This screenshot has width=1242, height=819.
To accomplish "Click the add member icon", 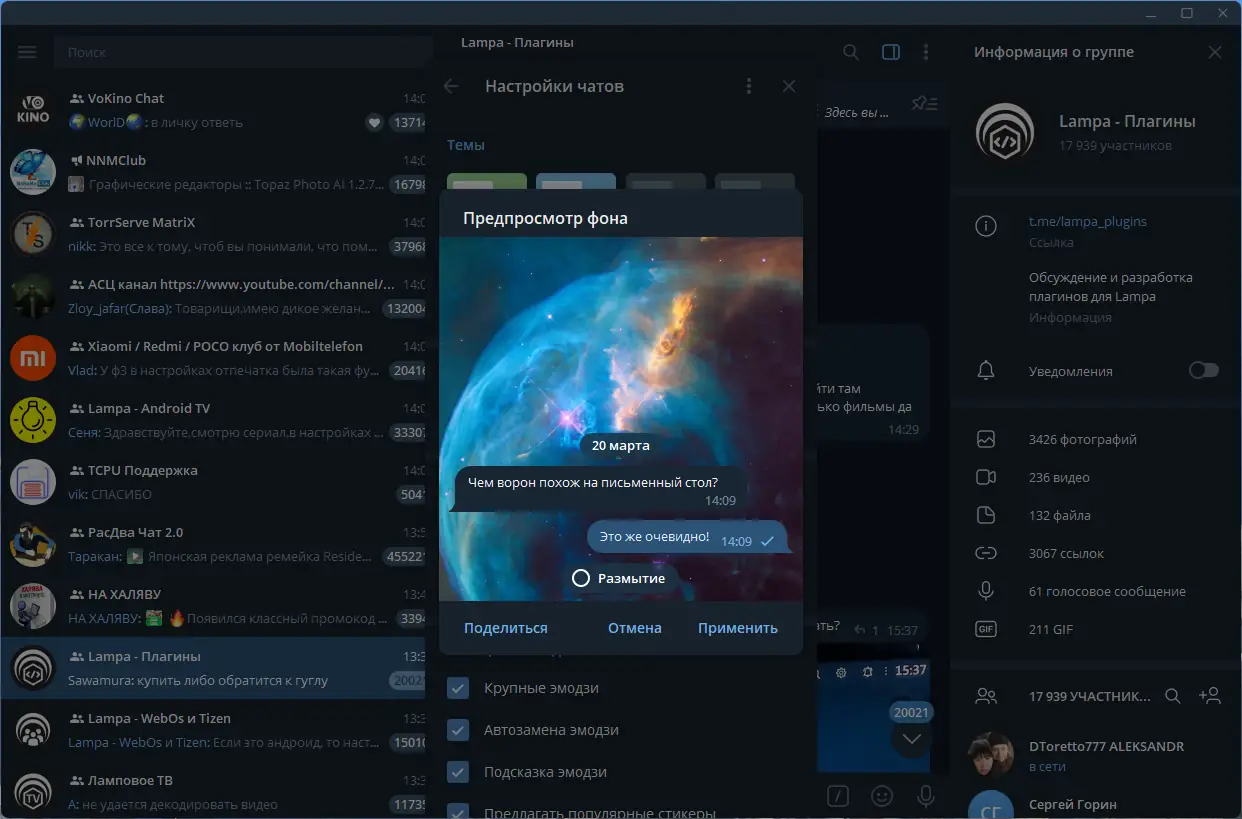I will point(1209,696).
